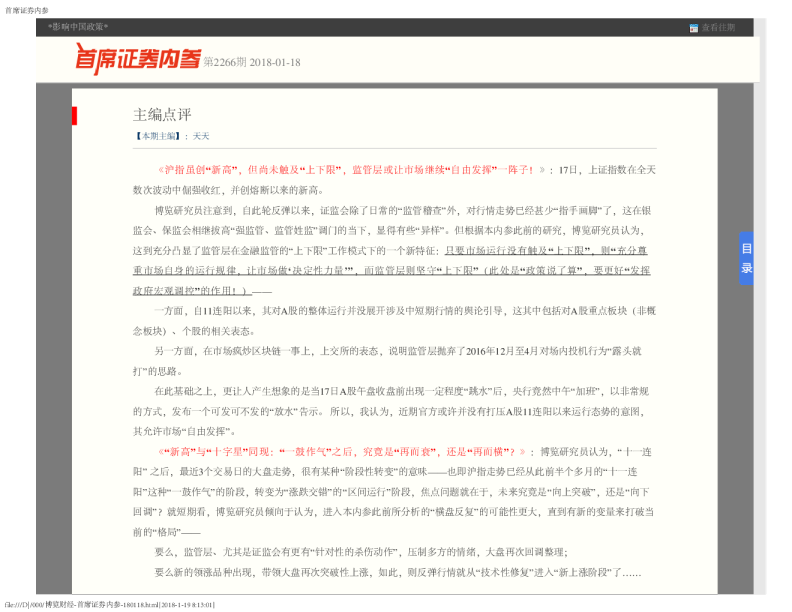Image resolution: width=792 pixels, height=612 pixels.
Task: Open the 查看往期 past issues link
Action: coord(718,28)
